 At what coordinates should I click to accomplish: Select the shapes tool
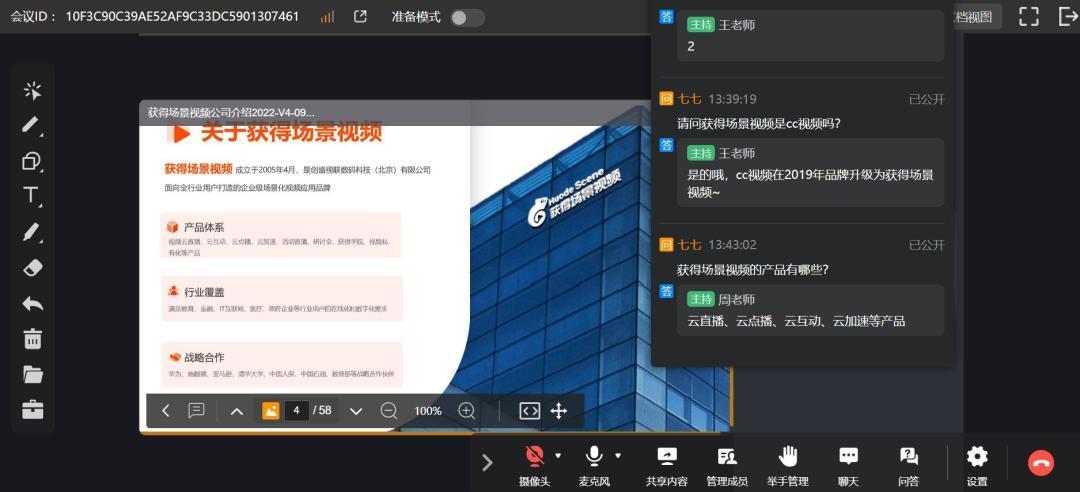[x=32, y=161]
